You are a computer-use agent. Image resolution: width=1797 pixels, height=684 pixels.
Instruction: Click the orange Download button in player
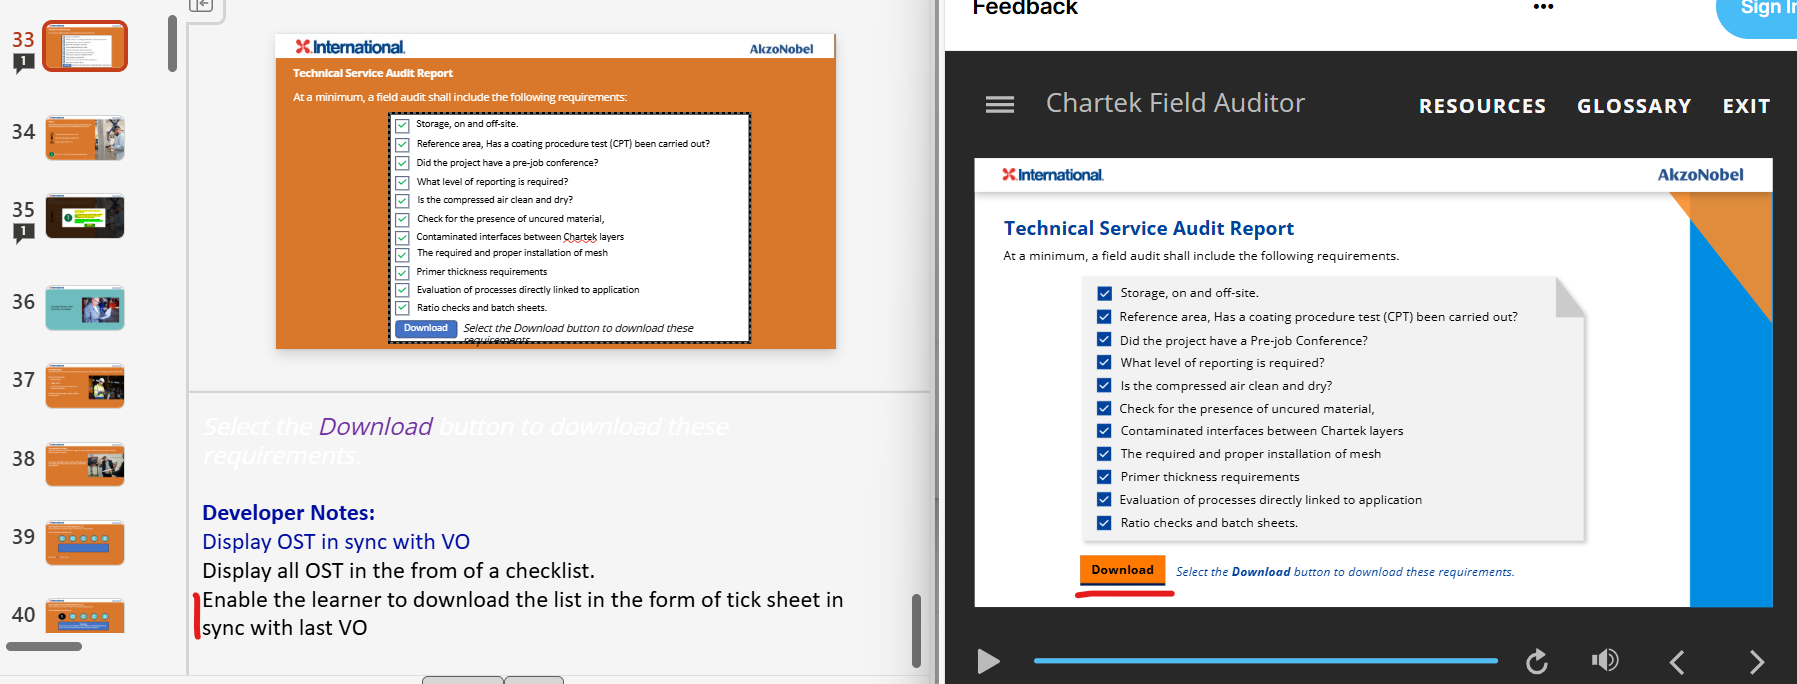tap(1122, 570)
